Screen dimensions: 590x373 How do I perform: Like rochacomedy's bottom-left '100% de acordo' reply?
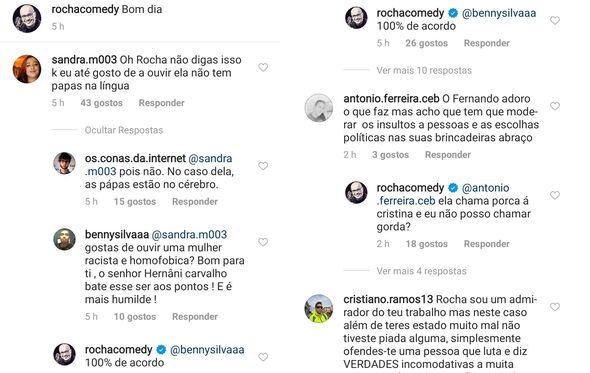click(263, 357)
